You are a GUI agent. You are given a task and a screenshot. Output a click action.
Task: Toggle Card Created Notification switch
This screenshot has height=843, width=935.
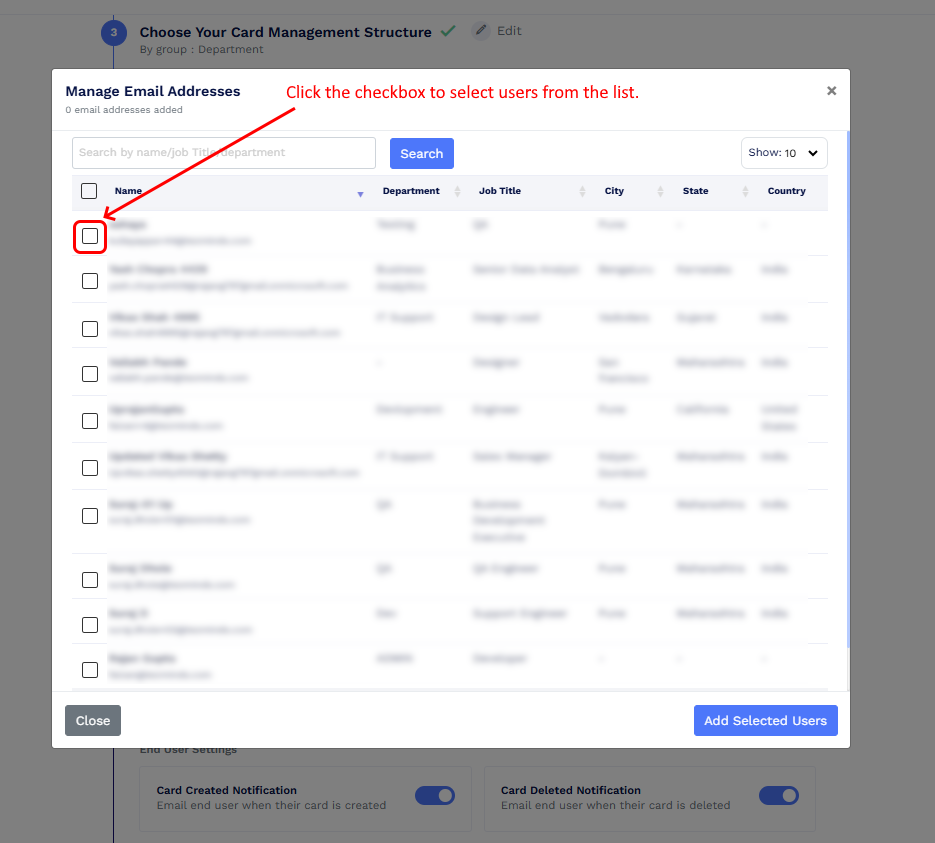click(x=435, y=795)
